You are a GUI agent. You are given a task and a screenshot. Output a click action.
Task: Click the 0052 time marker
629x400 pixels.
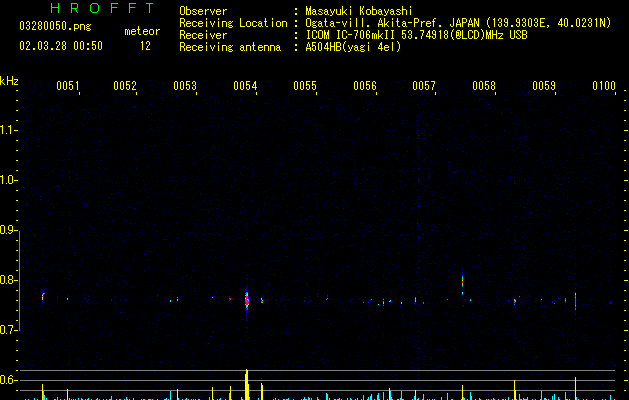click(125, 86)
